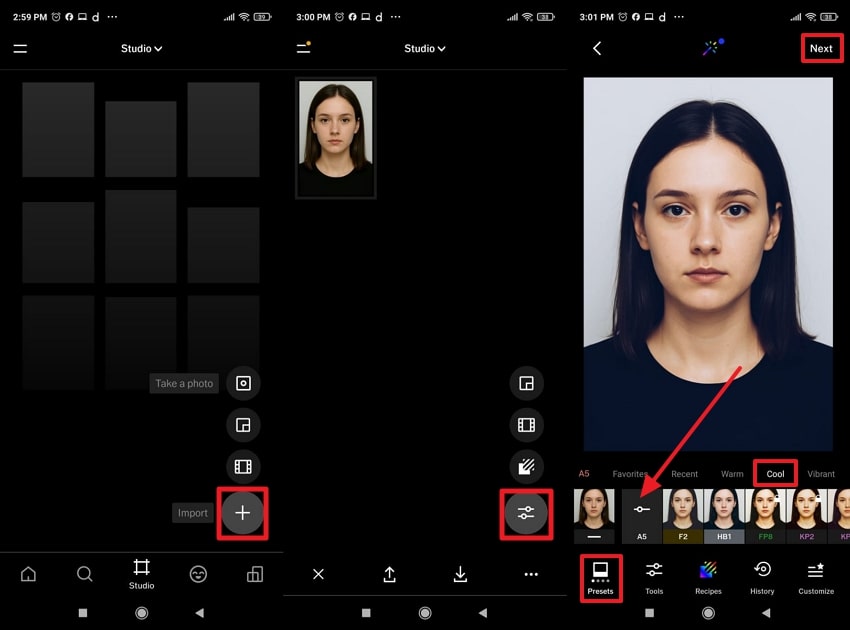The height and width of the screenshot is (630, 850).
Task: Tap Android home button in right screen
Action: [x=708, y=613]
